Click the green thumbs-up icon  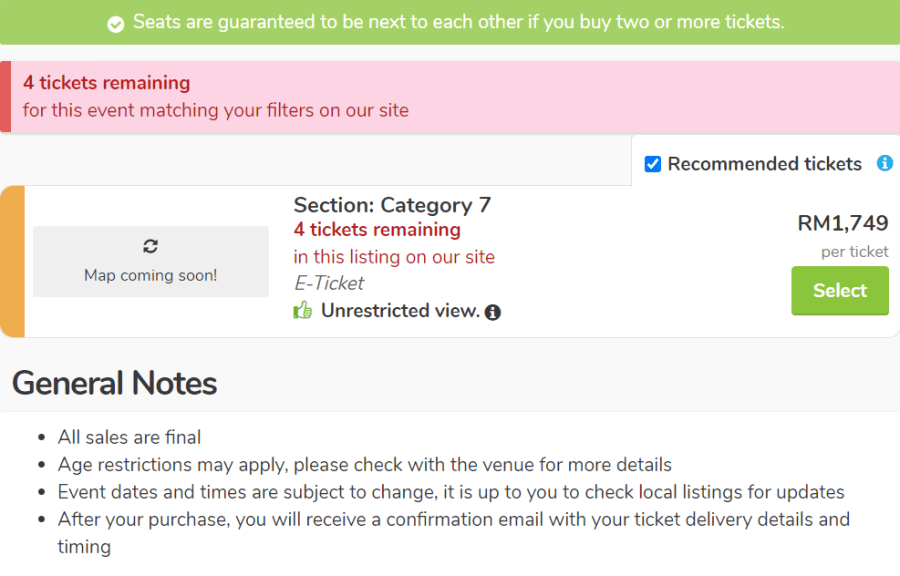[302, 310]
